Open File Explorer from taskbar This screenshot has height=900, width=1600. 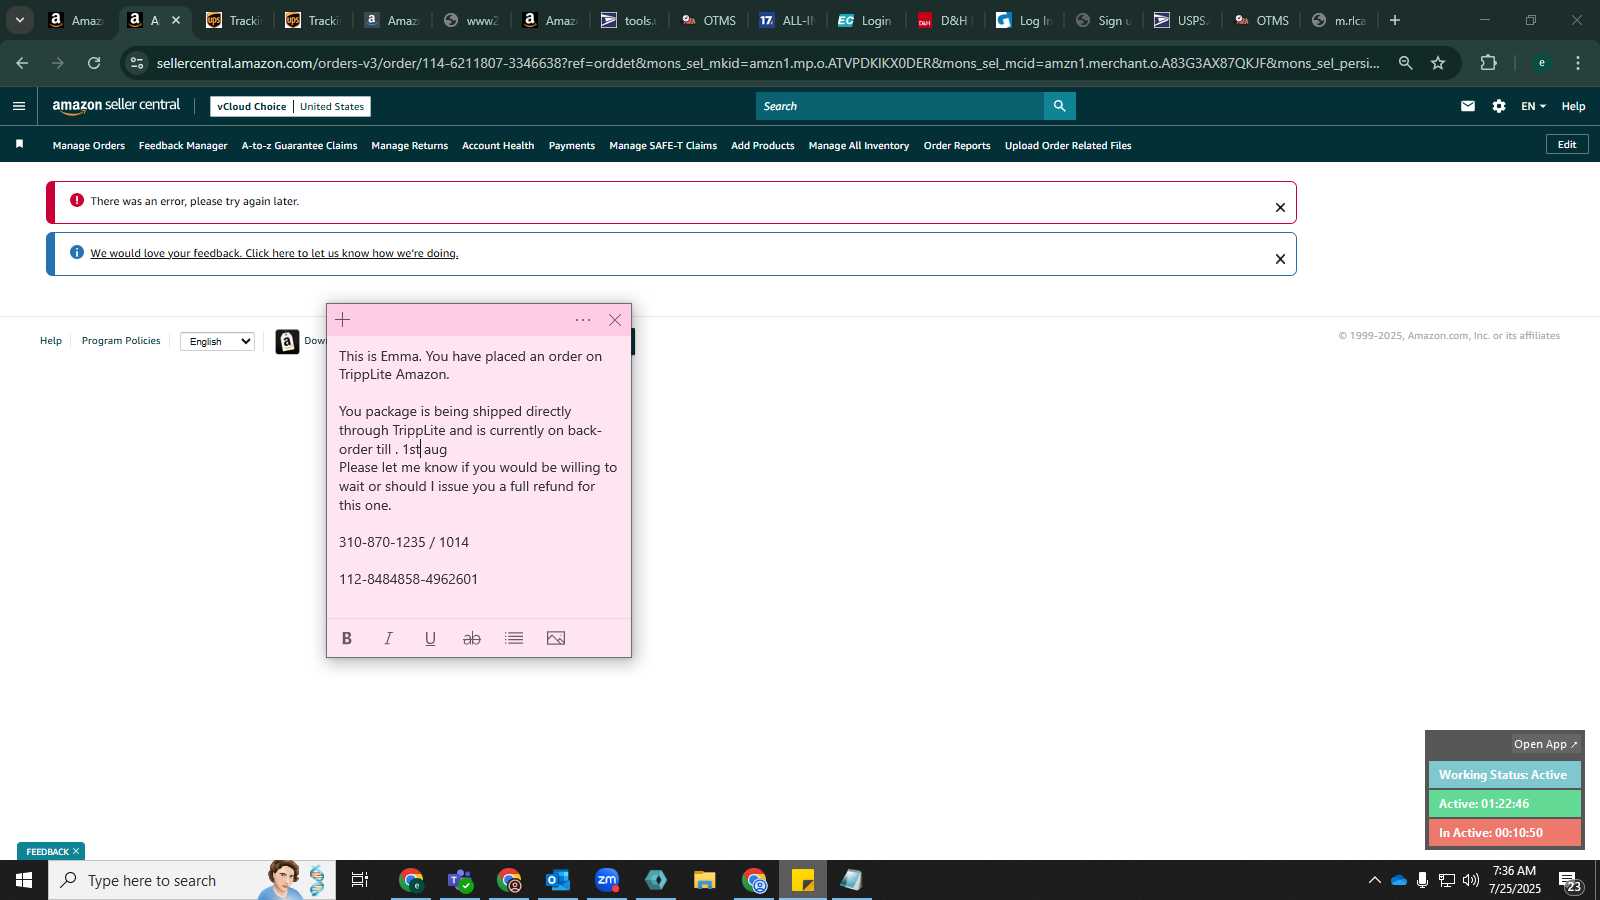(705, 880)
